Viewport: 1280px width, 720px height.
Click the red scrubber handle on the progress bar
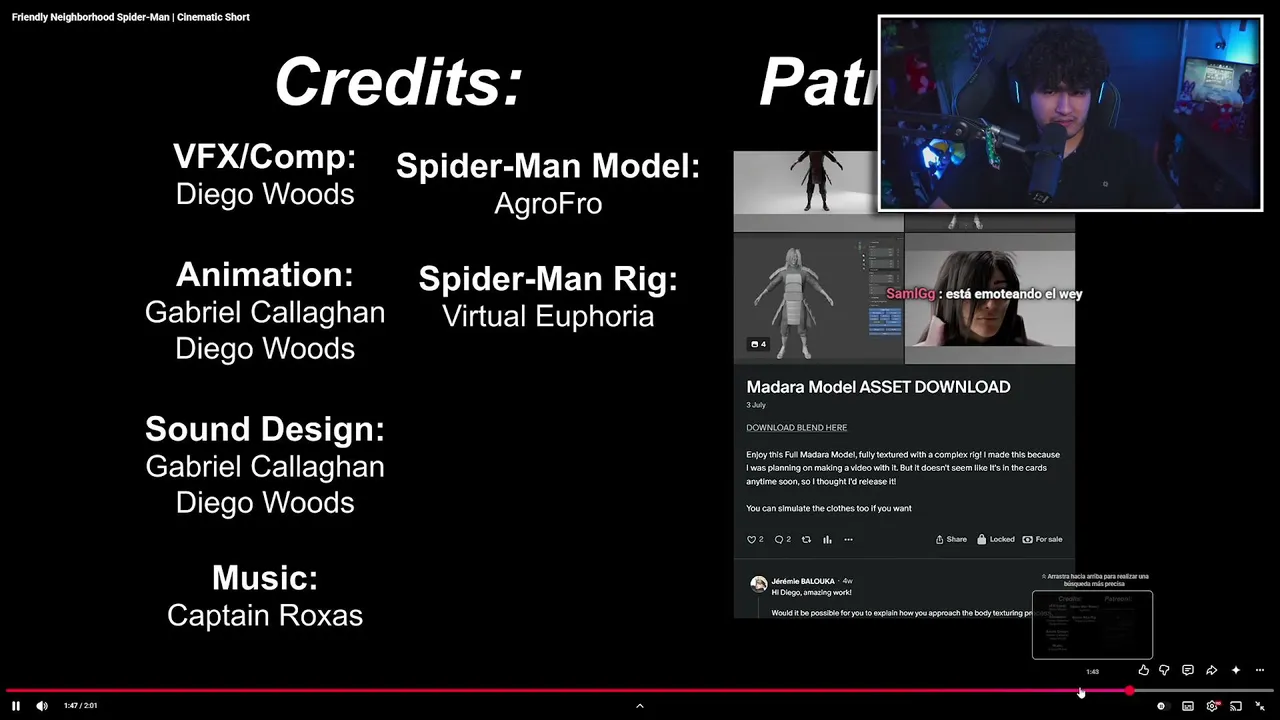(1130, 690)
